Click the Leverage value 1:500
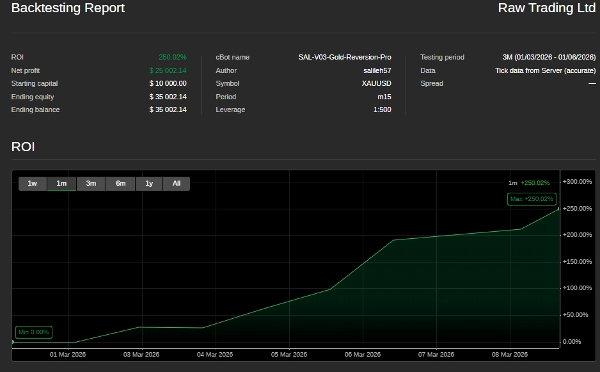Screen dimensions: 600x372 coord(382,109)
